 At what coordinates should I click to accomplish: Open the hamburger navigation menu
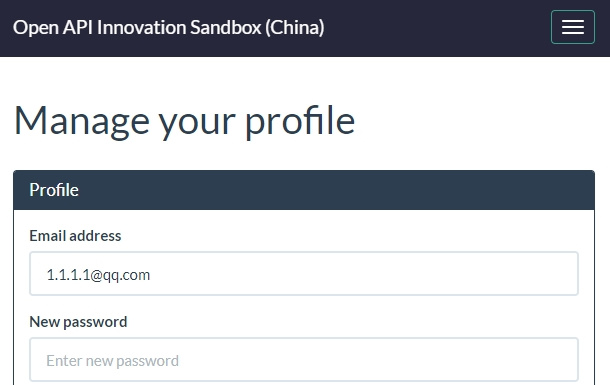(573, 27)
